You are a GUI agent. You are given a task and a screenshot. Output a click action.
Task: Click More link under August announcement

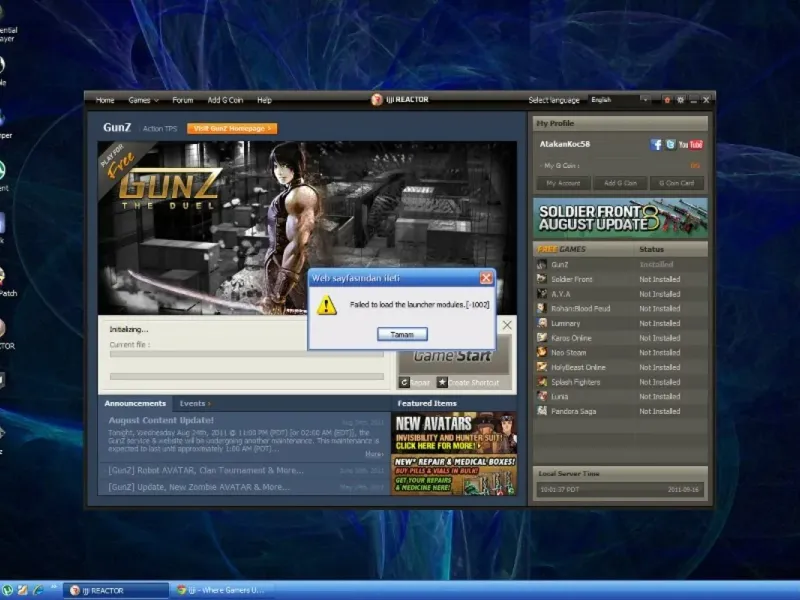coord(374,454)
